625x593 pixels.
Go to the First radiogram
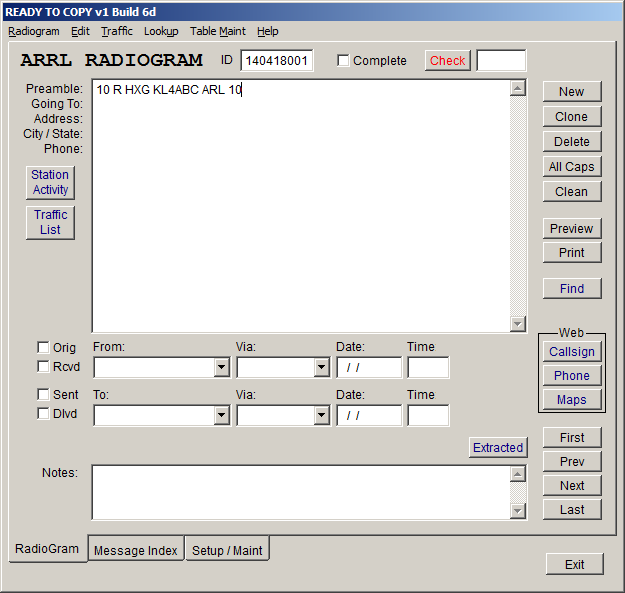coord(572,438)
